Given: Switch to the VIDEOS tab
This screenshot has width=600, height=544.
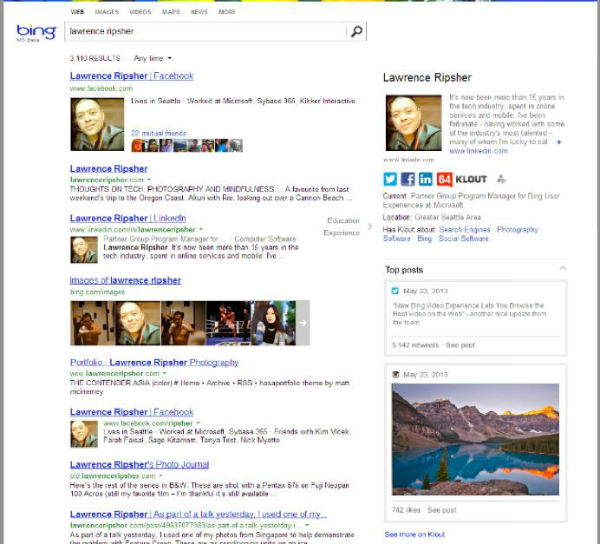Looking at the screenshot, I should [x=140, y=12].
